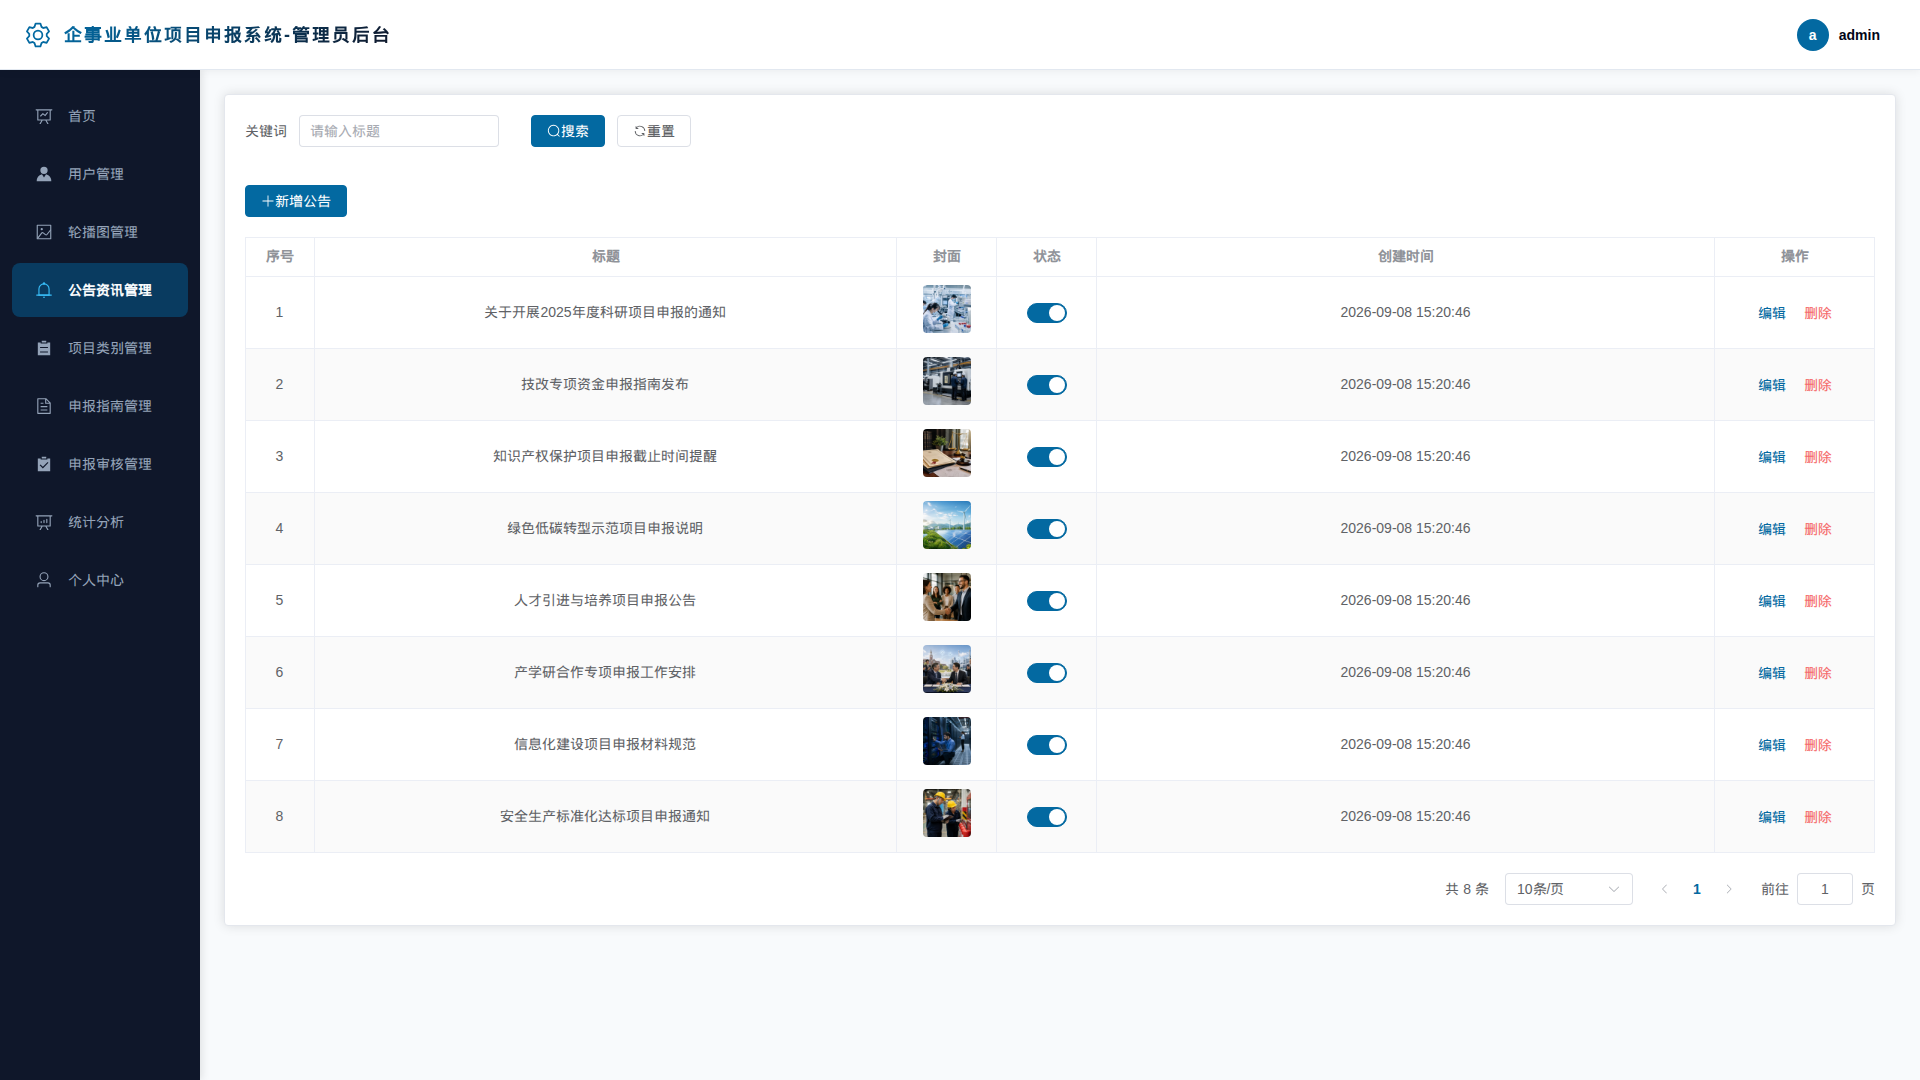Go to previous page arrow in pagination

1665,889
